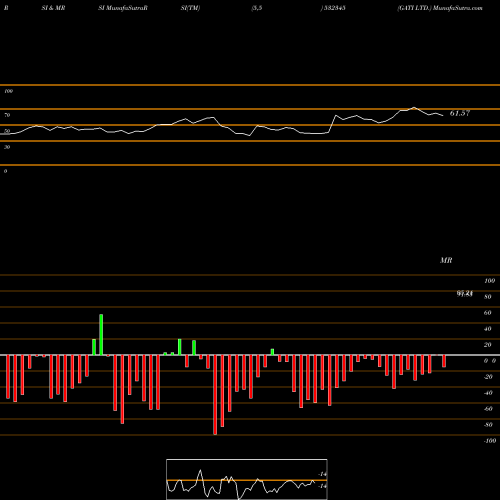500x500 pixels.
Task: Click the -20 label on MR axis
Action: coord(488,377)
